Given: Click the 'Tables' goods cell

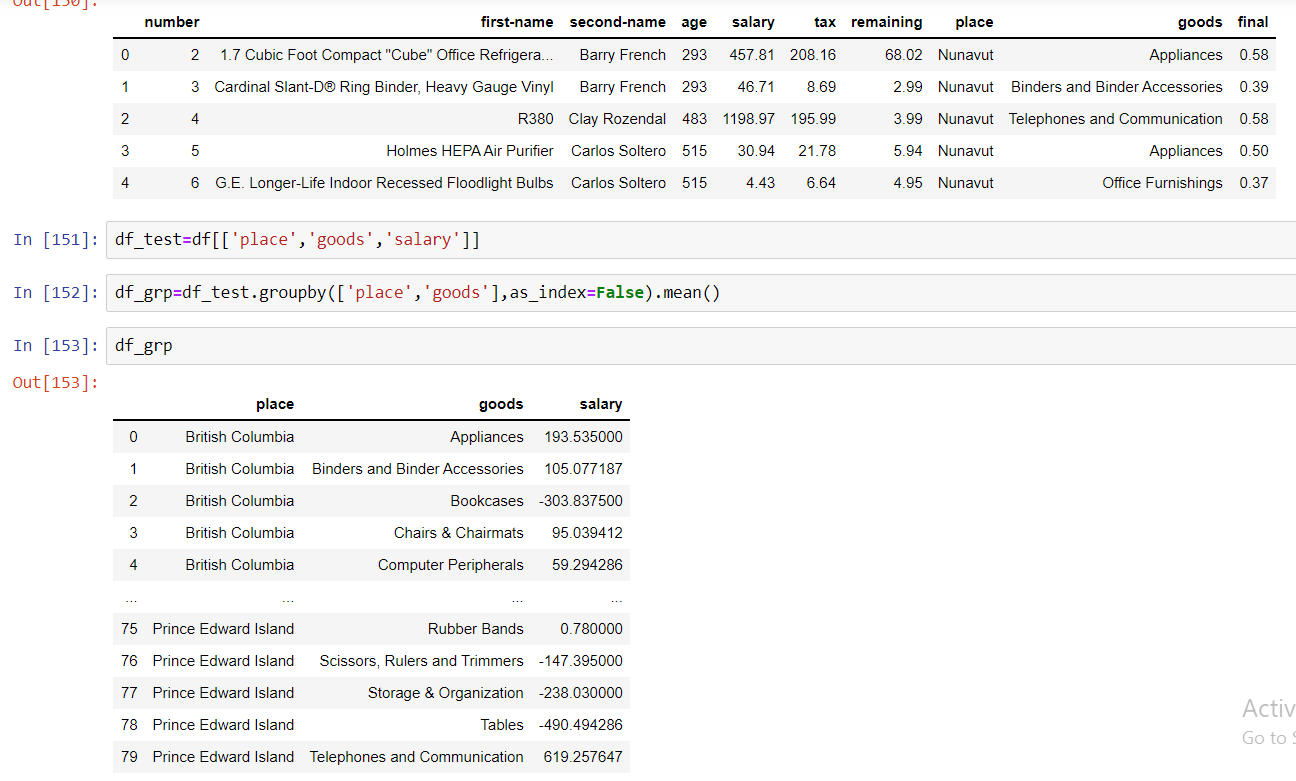Looking at the screenshot, I should 502,725.
